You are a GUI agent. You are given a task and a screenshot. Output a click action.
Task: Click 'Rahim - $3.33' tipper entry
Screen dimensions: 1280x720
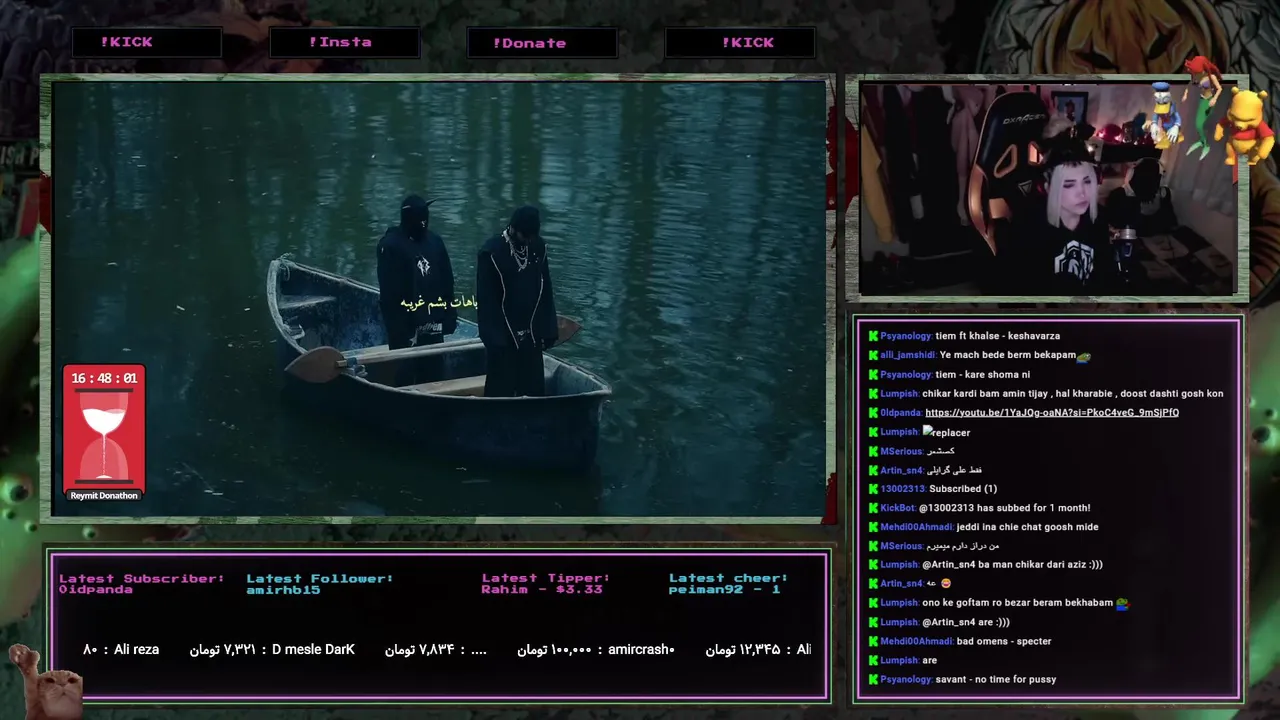542,590
